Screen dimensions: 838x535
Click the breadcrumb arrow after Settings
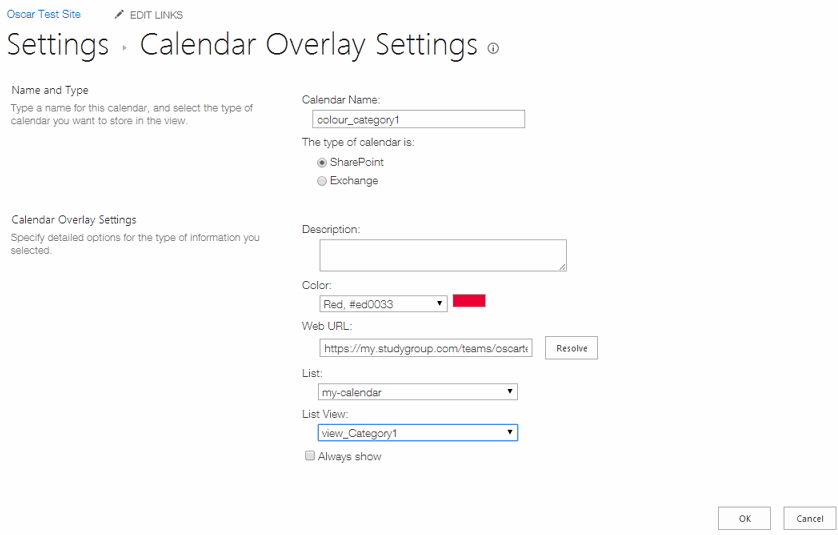tap(124, 48)
